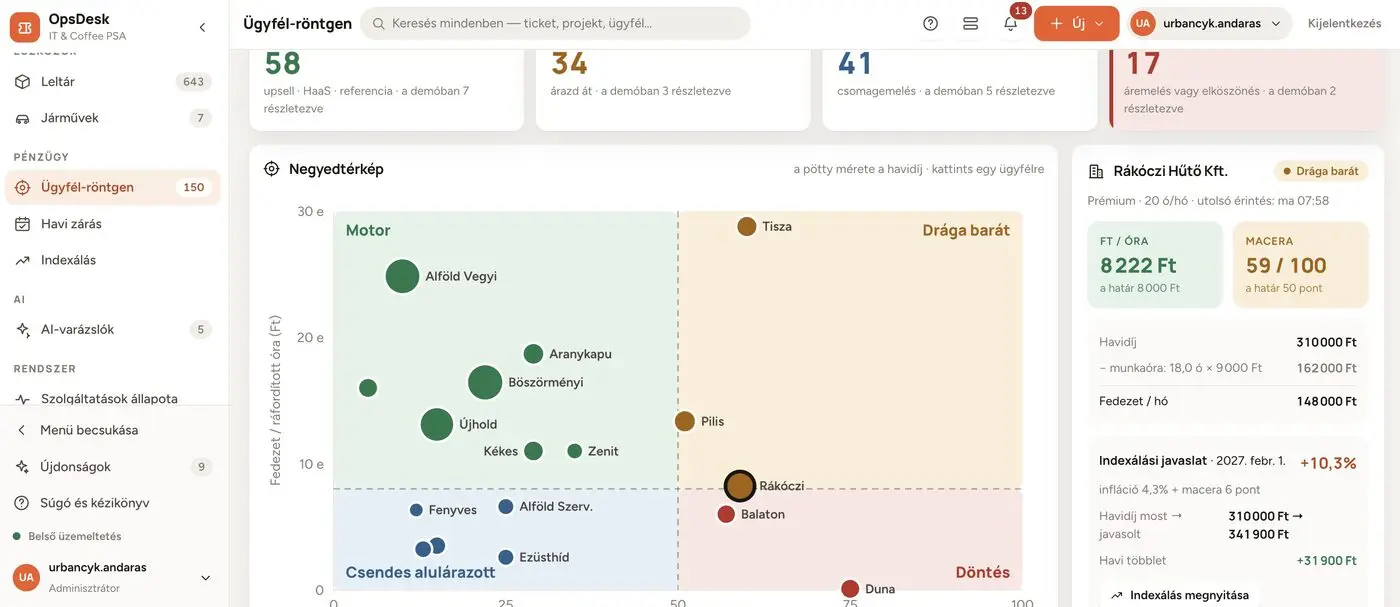Viewport: 1400px width, 607px height.
Task: Open the Új create dropdown button
Action: 1077,23
